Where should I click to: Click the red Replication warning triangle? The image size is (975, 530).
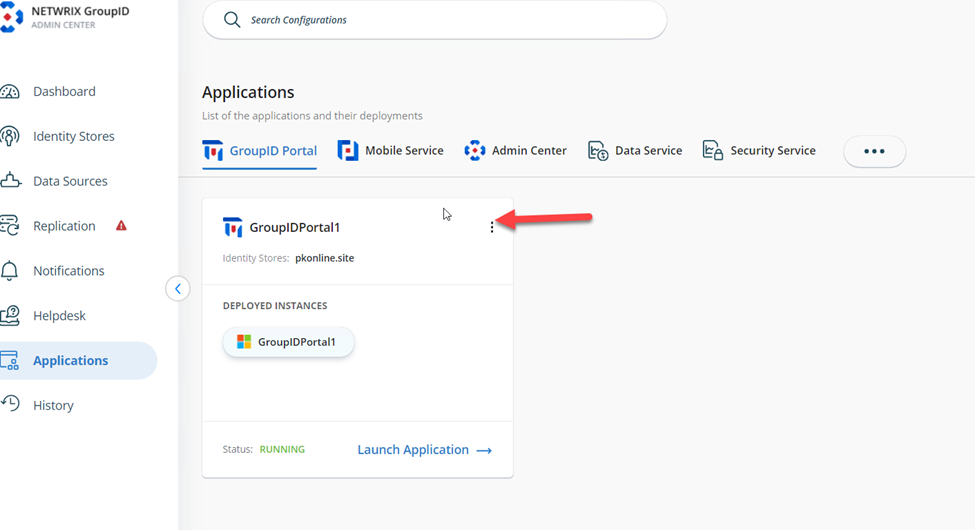coord(121,225)
